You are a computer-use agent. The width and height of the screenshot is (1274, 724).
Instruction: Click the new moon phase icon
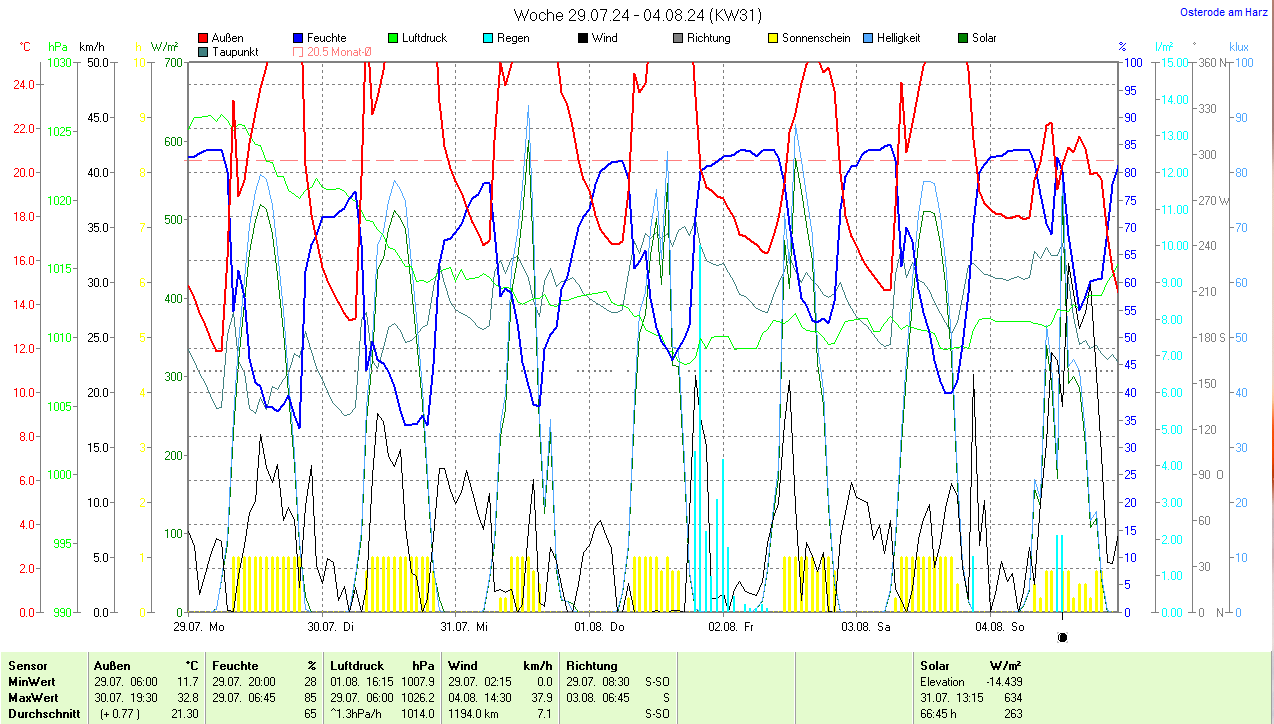[1062, 637]
